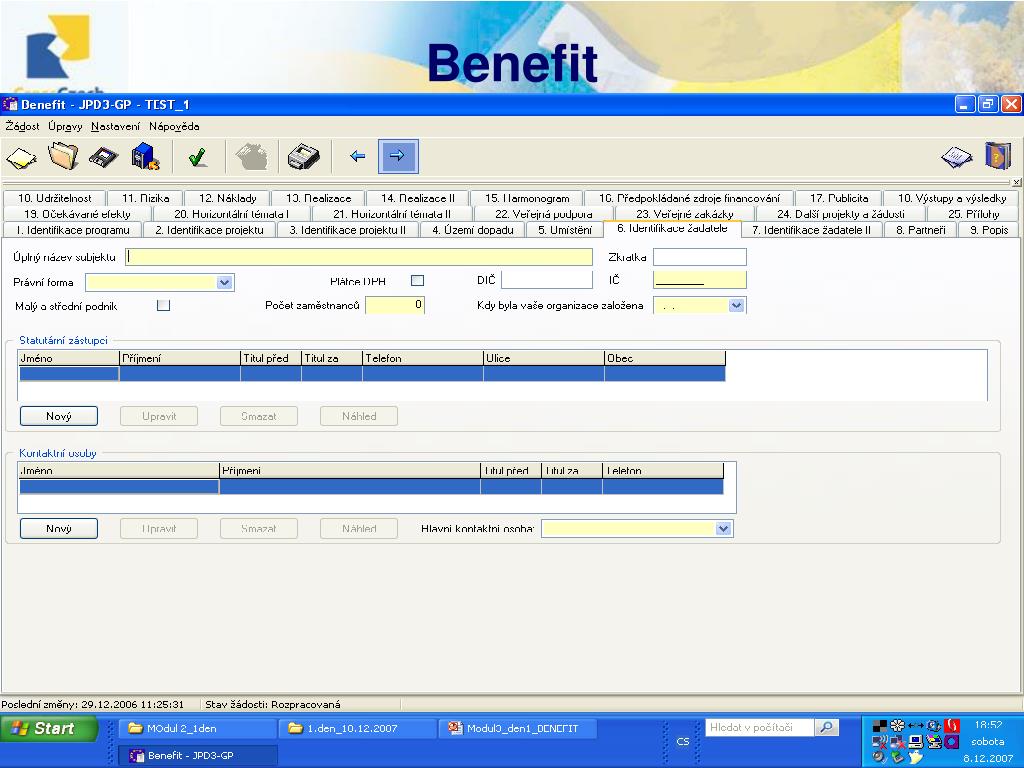Click Smazat under Statutární zástupci

pyautogui.click(x=259, y=416)
